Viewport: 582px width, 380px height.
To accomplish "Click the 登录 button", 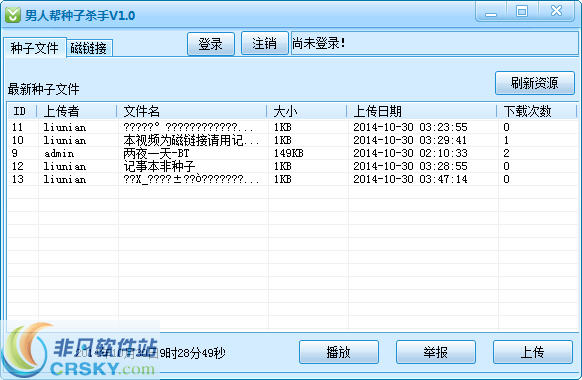I will point(210,44).
